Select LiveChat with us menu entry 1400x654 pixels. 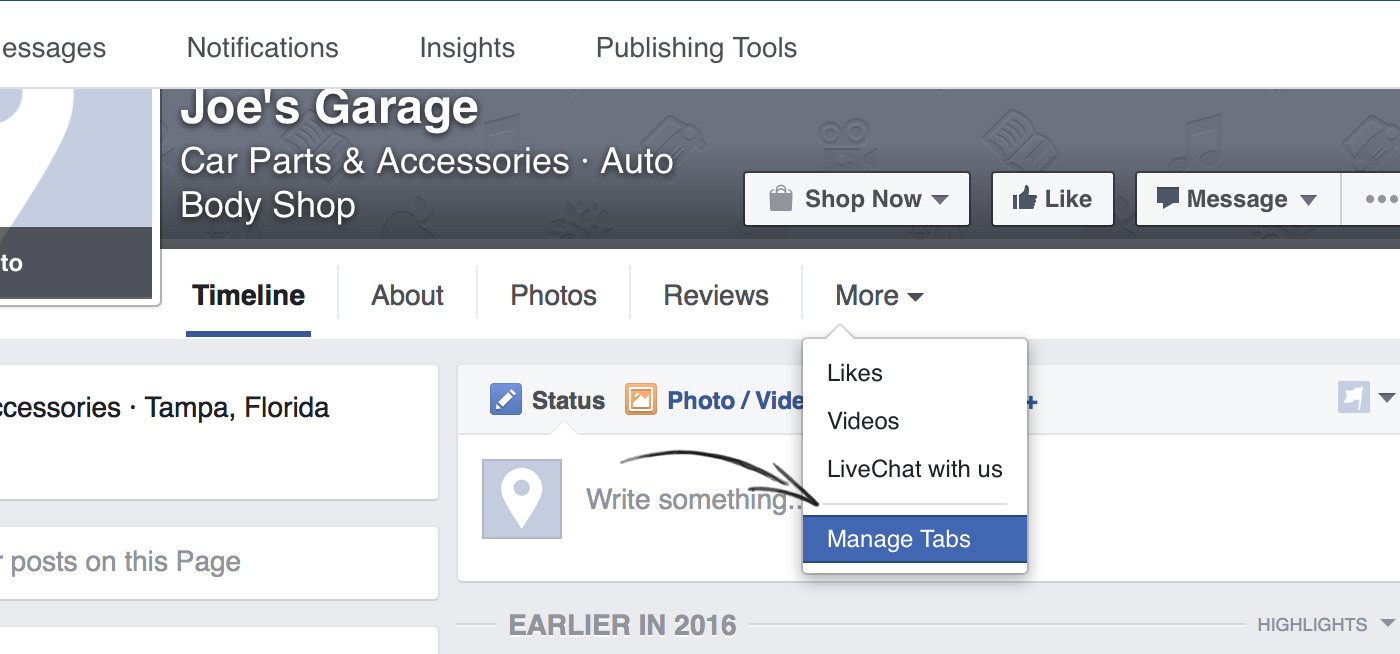915,469
